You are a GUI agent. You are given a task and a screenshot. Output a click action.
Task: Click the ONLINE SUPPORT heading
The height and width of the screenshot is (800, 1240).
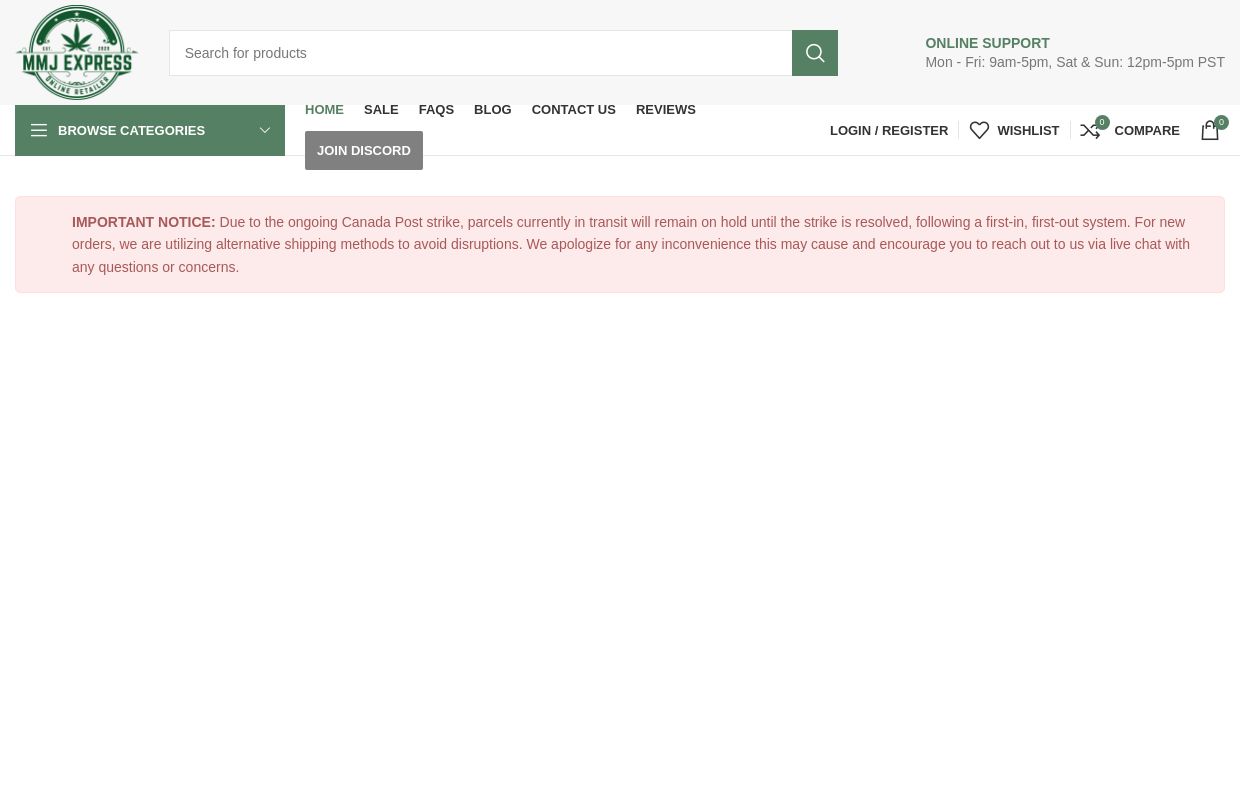[x=987, y=43]
